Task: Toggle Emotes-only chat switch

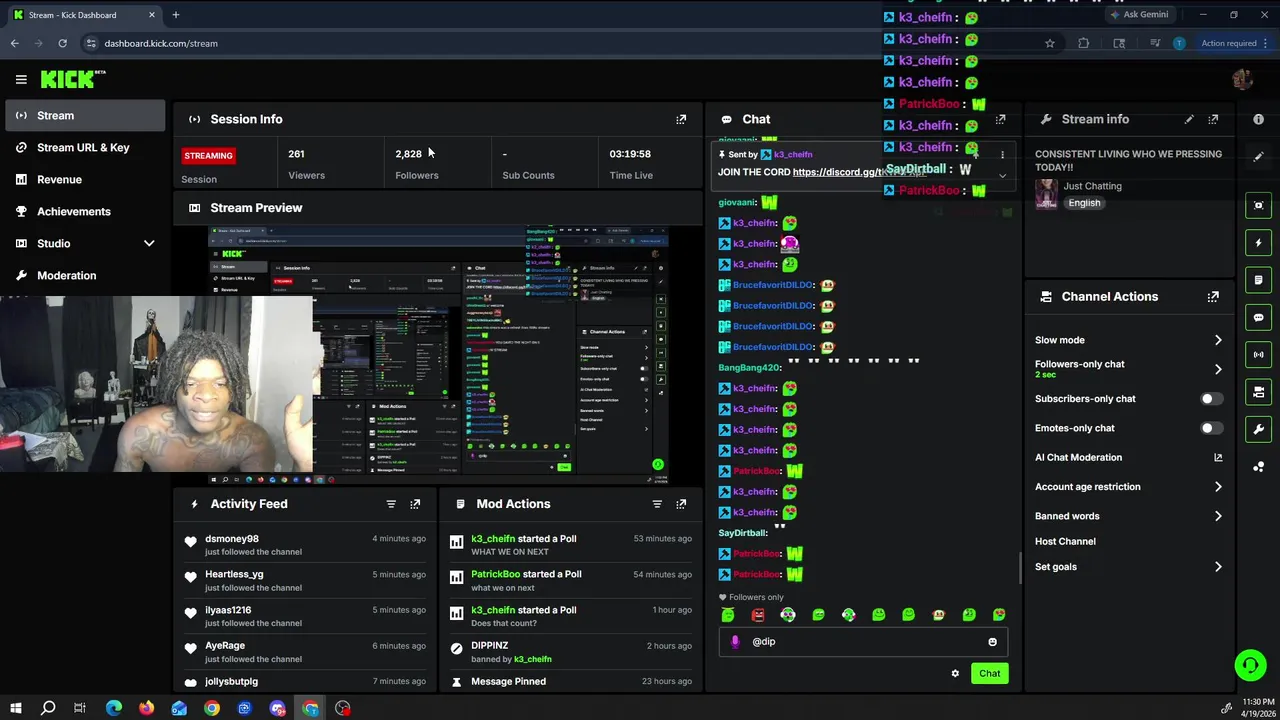Action: point(1211,428)
